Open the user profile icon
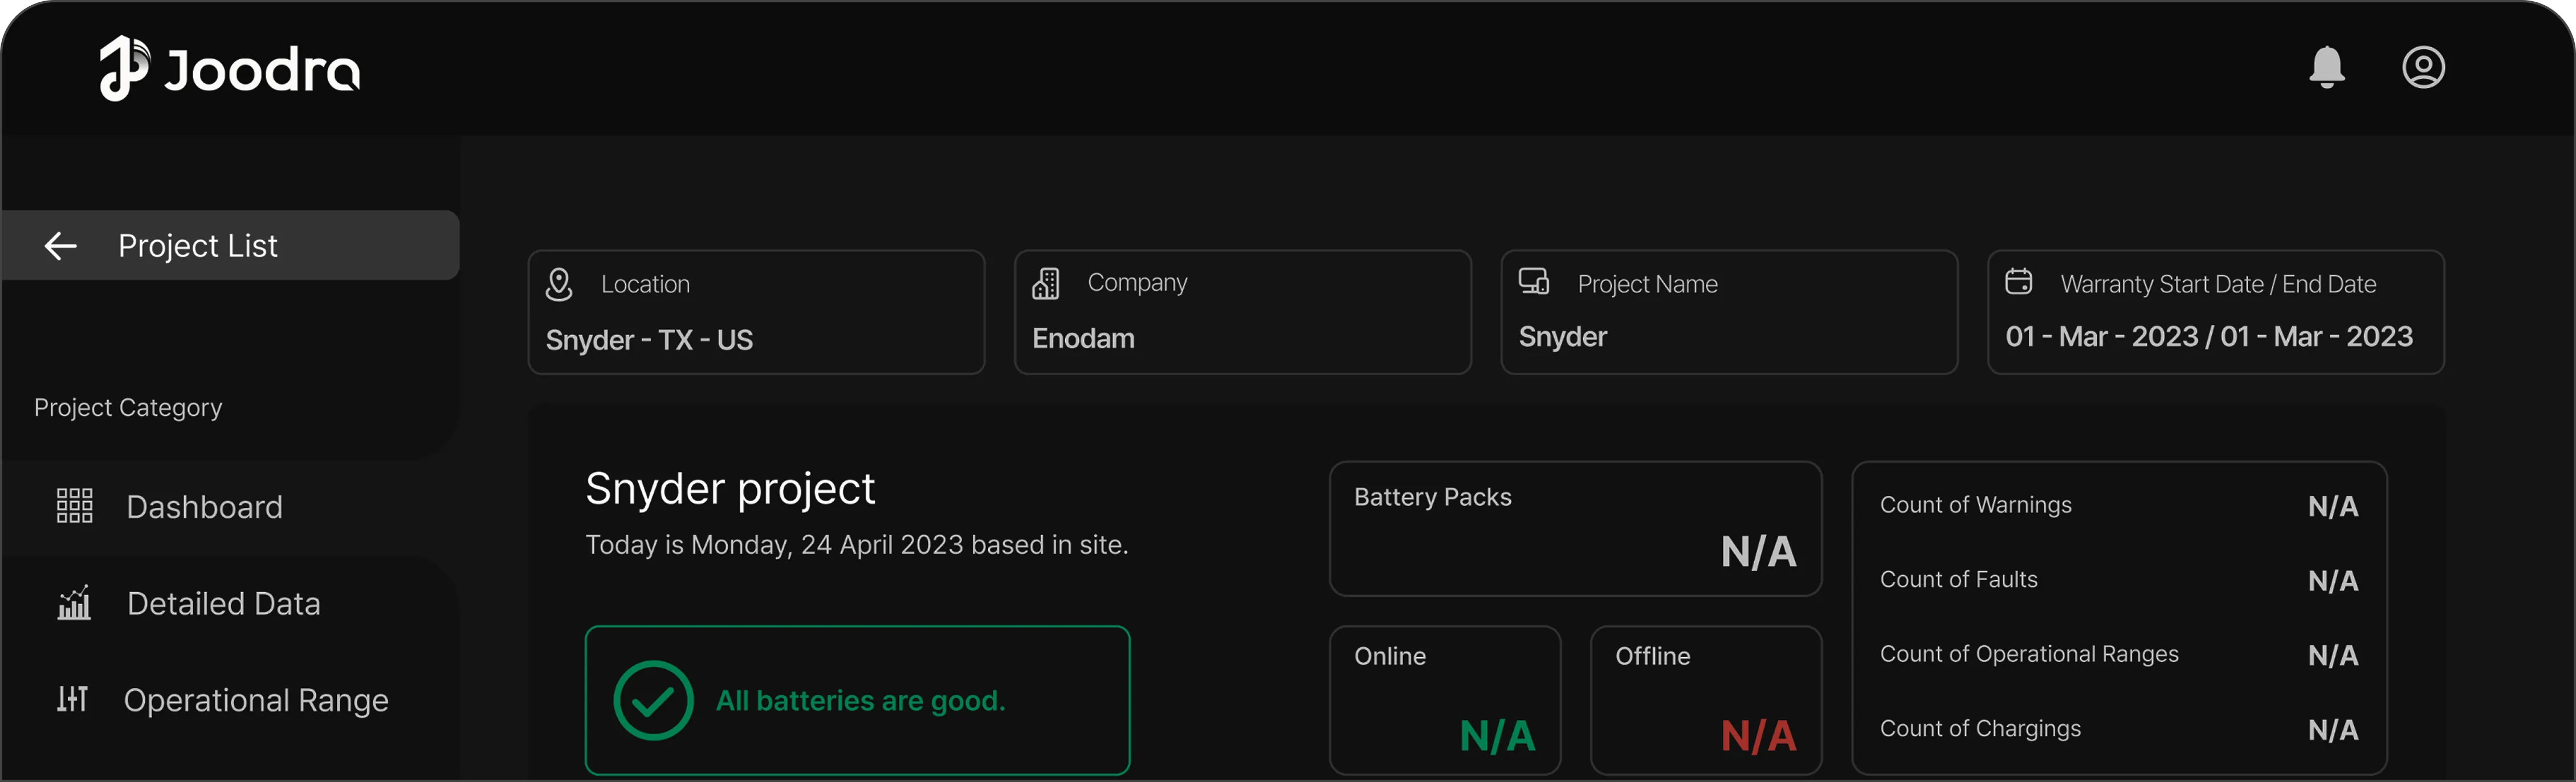 [2423, 67]
